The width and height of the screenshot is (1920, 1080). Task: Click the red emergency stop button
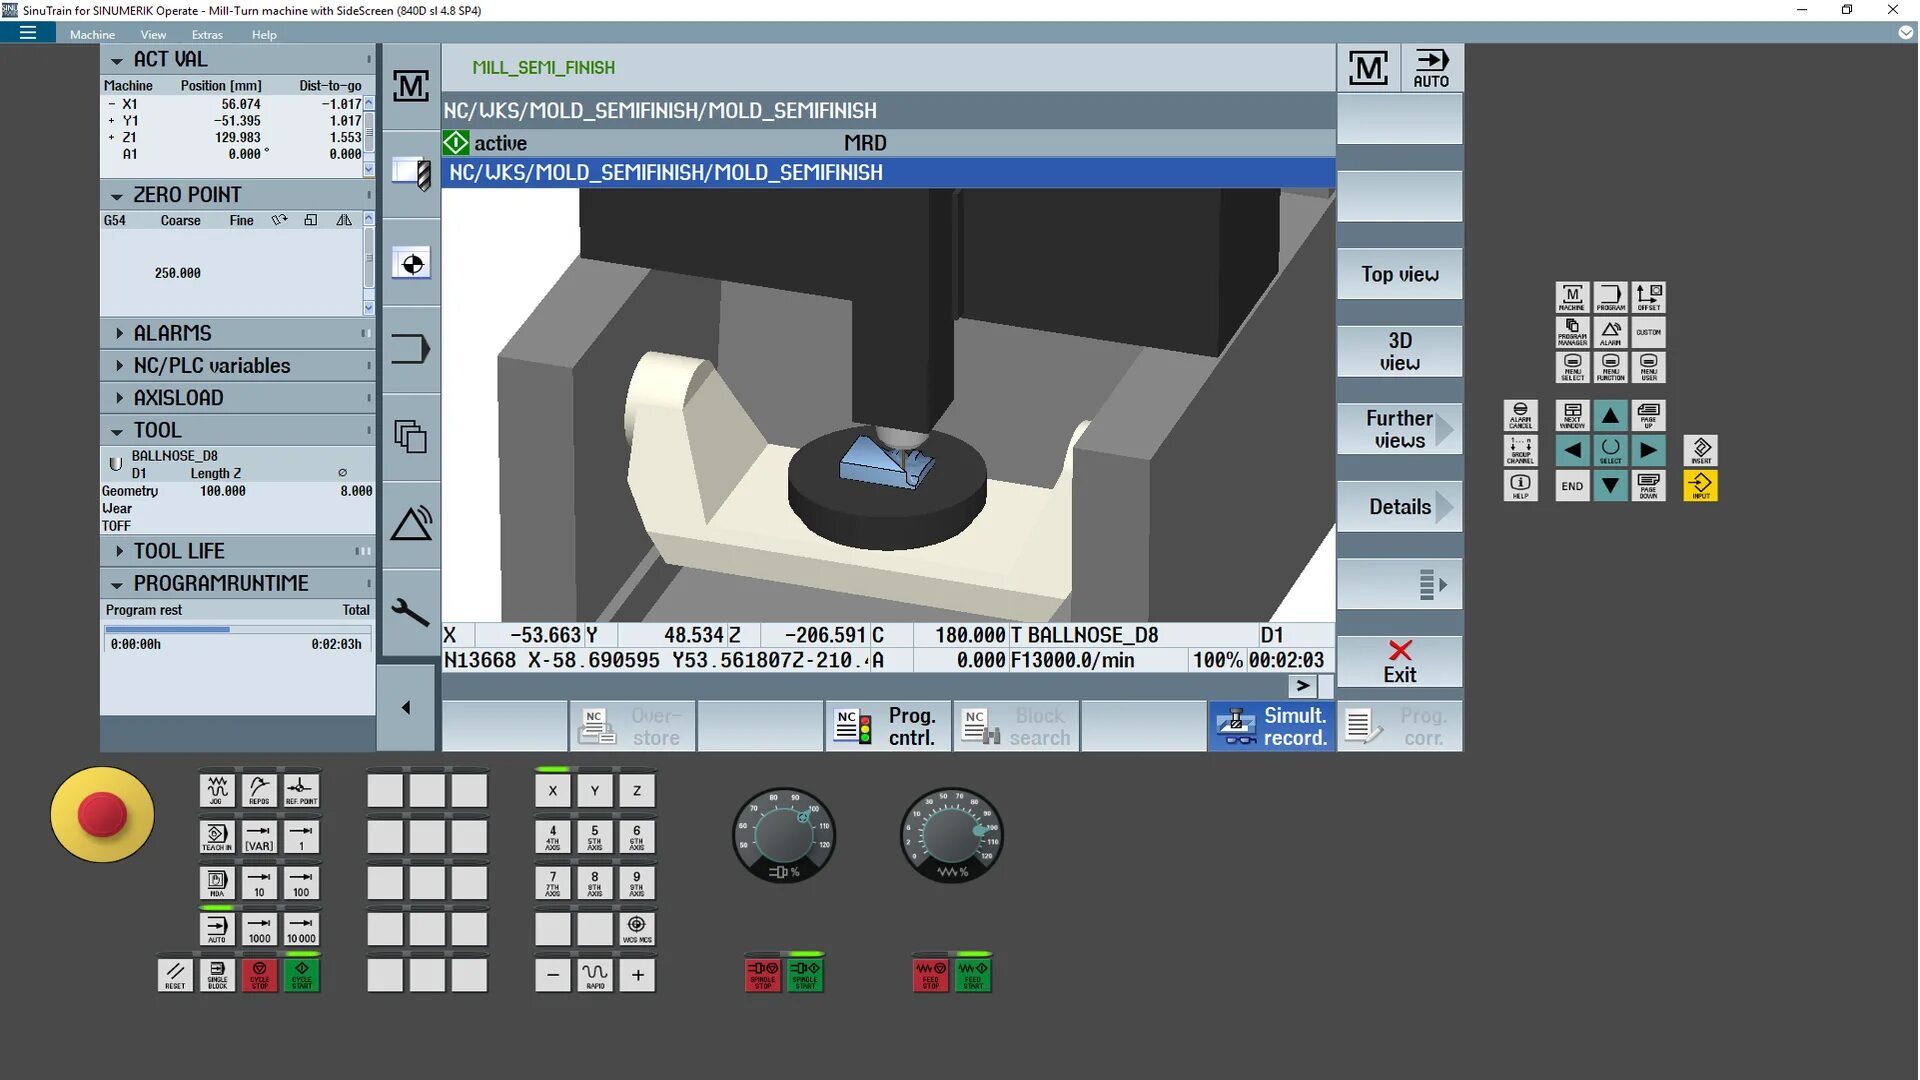coord(102,814)
